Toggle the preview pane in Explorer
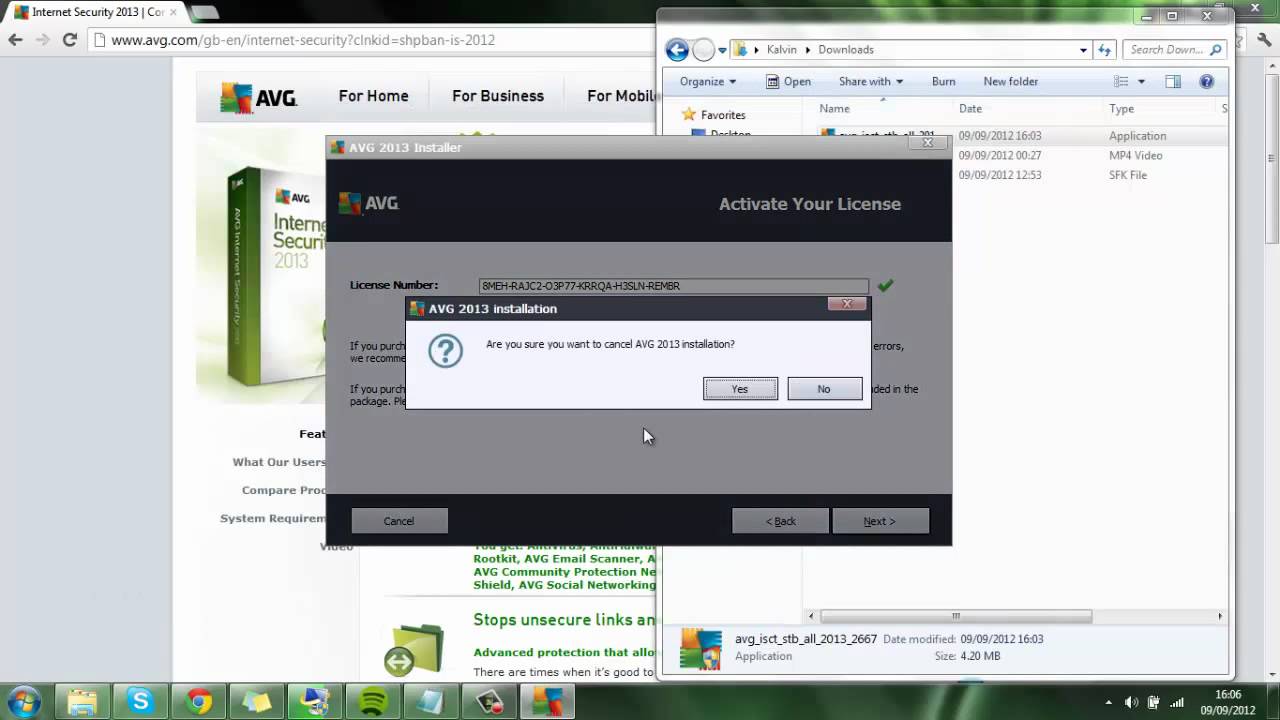 pyautogui.click(x=1173, y=82)
